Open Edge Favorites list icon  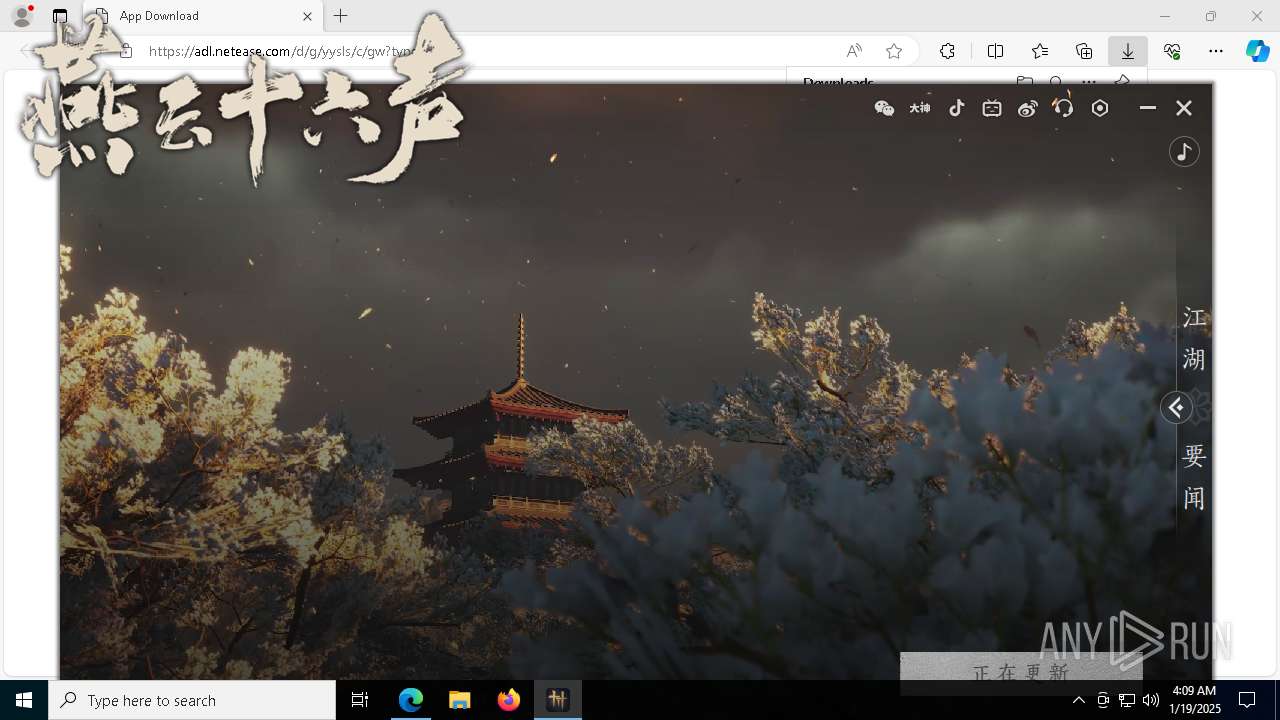pos(1040,51)
